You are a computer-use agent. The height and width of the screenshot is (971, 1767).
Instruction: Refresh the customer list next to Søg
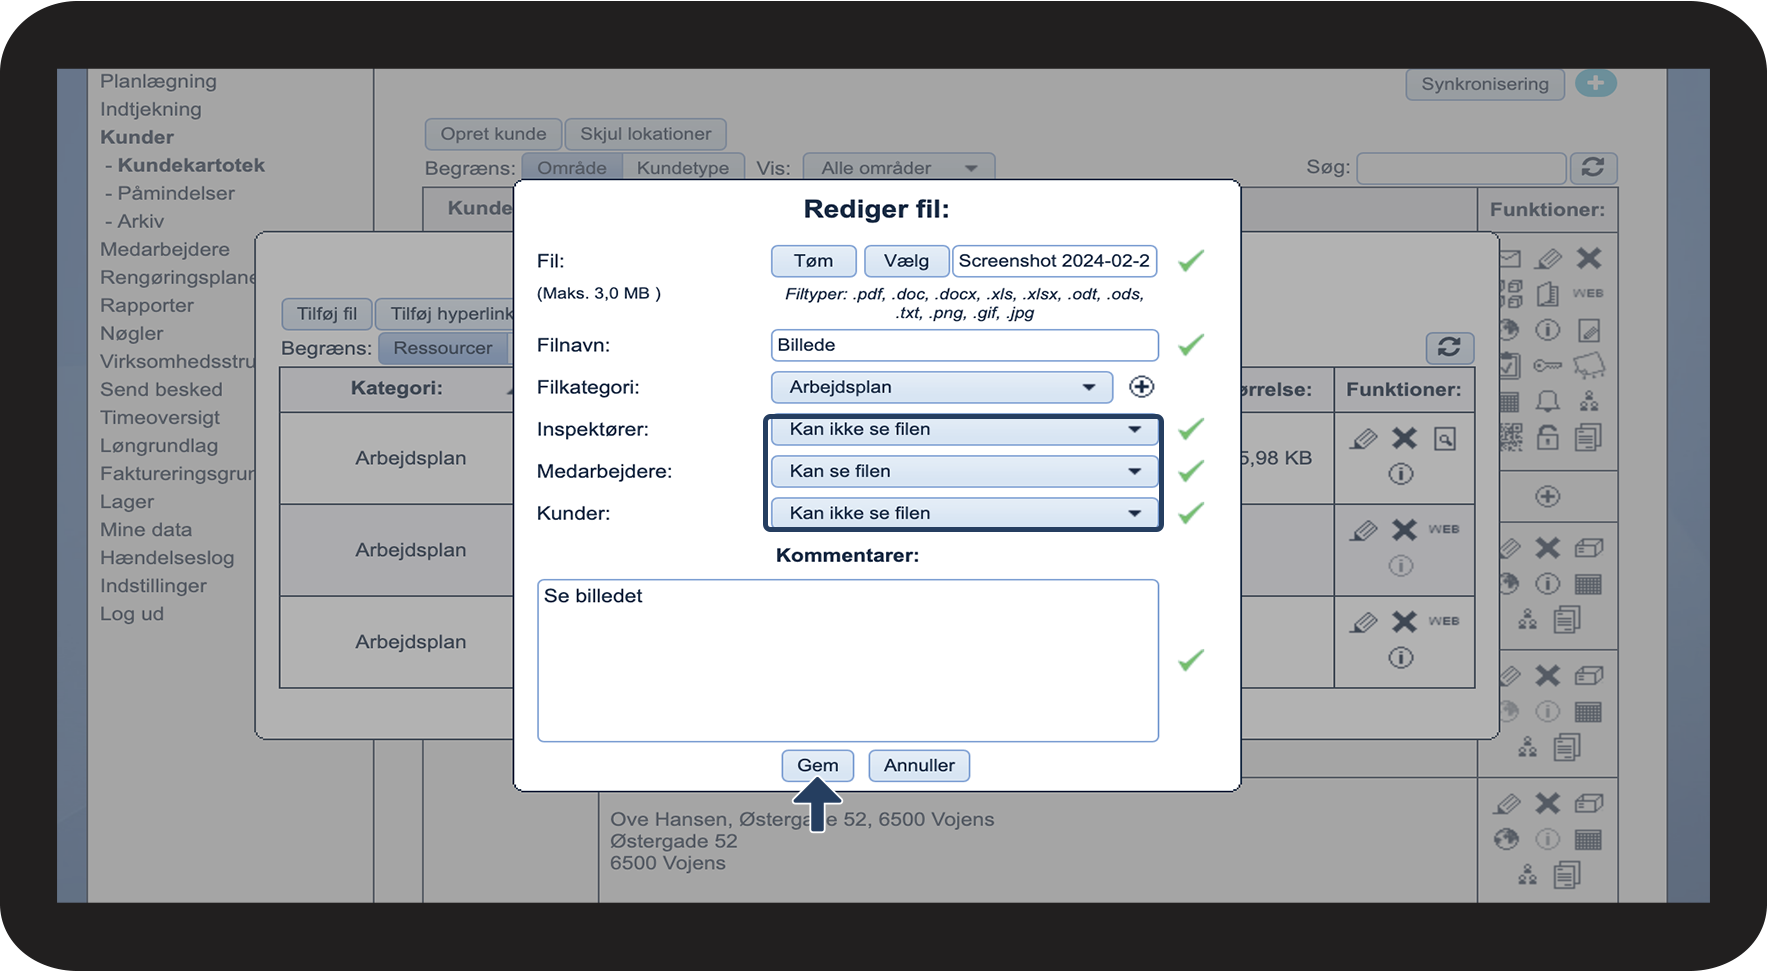coord(1593,168)
